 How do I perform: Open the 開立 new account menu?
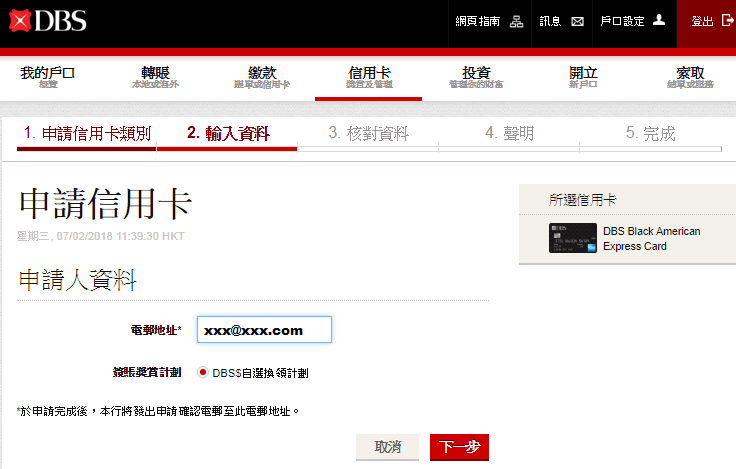pyautogui.click(x=582, y=77)
